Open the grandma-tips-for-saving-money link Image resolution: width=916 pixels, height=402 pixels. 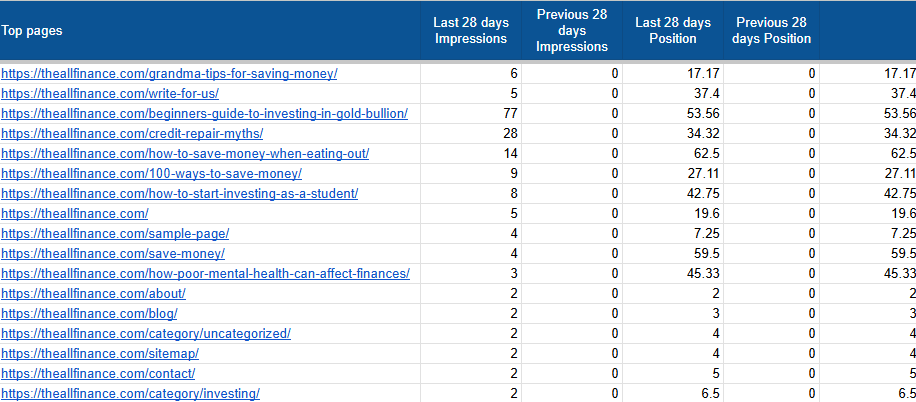pos(169,74)
